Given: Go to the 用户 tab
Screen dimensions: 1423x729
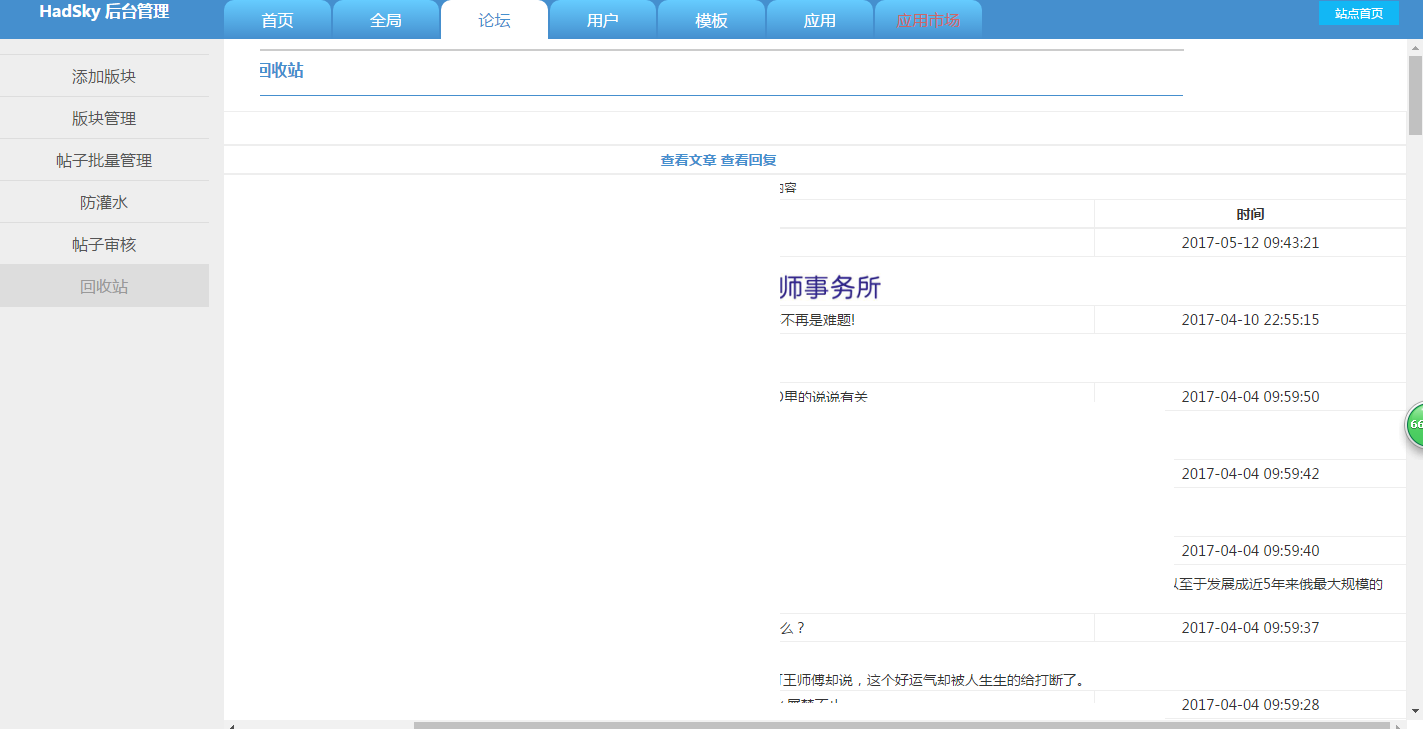Looking at the screenshot, I should coord(602,20).
